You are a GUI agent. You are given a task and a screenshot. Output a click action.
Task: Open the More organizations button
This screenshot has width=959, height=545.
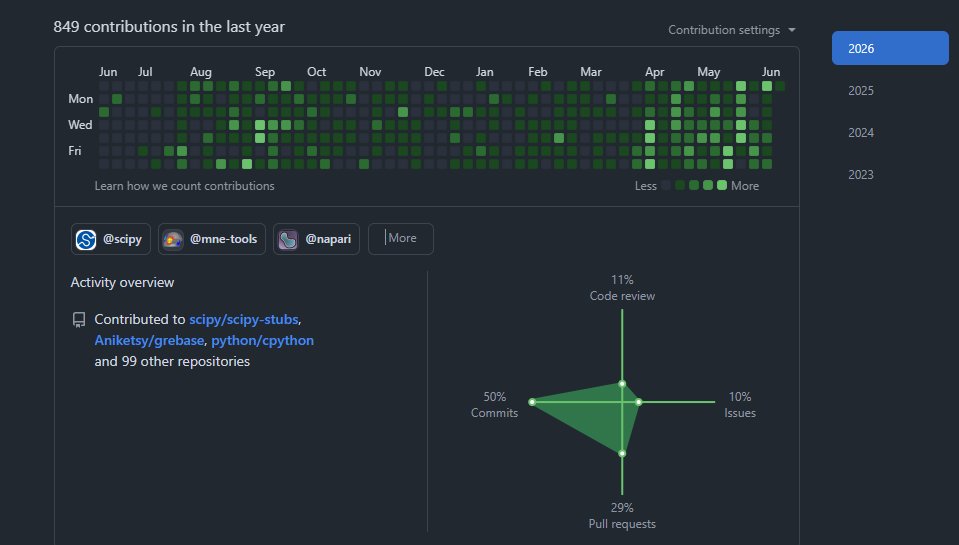pyautogui.click(x=401, y=239)
